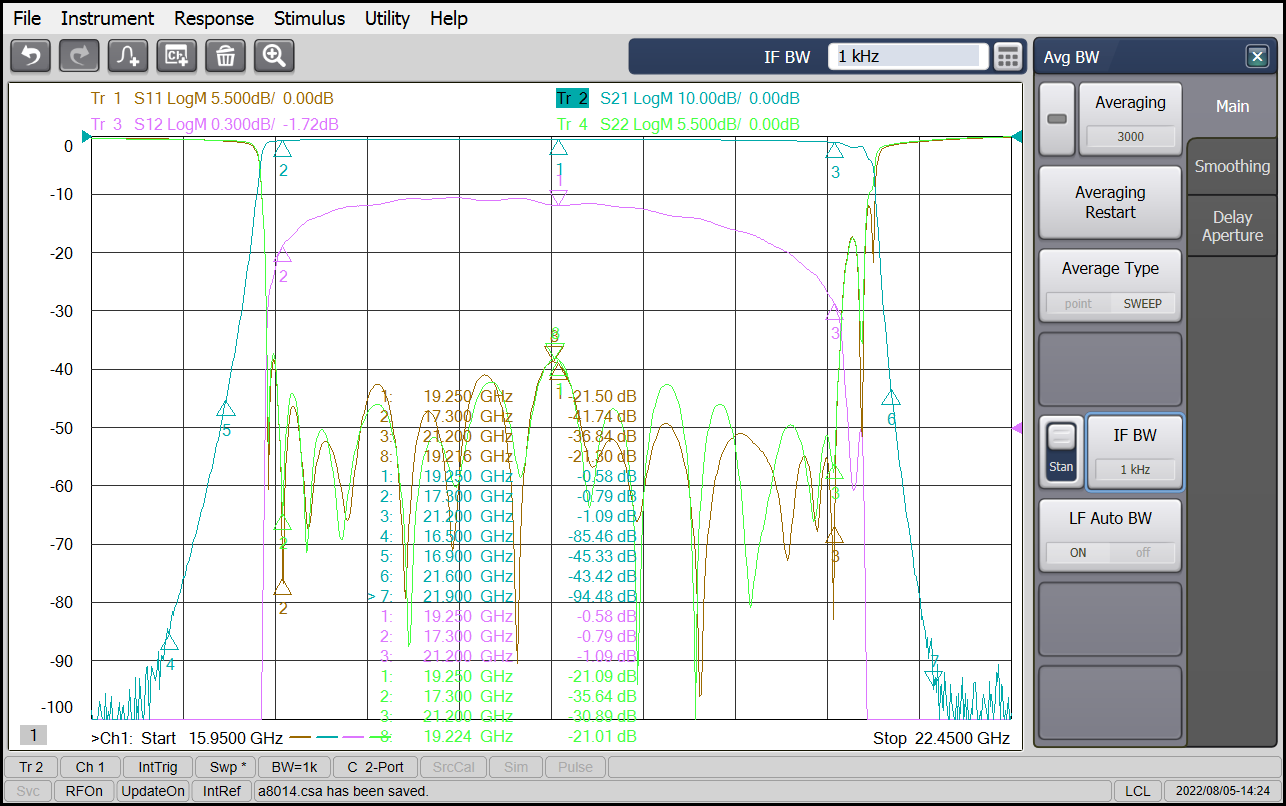Click the magnifier zoom icon
1286x806 pixels.
274,56
